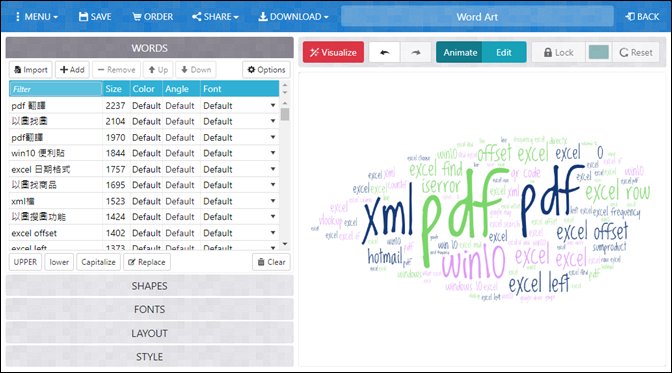Click the word list scrollbar thumb
672x373 pixels.
pos(285,114)
